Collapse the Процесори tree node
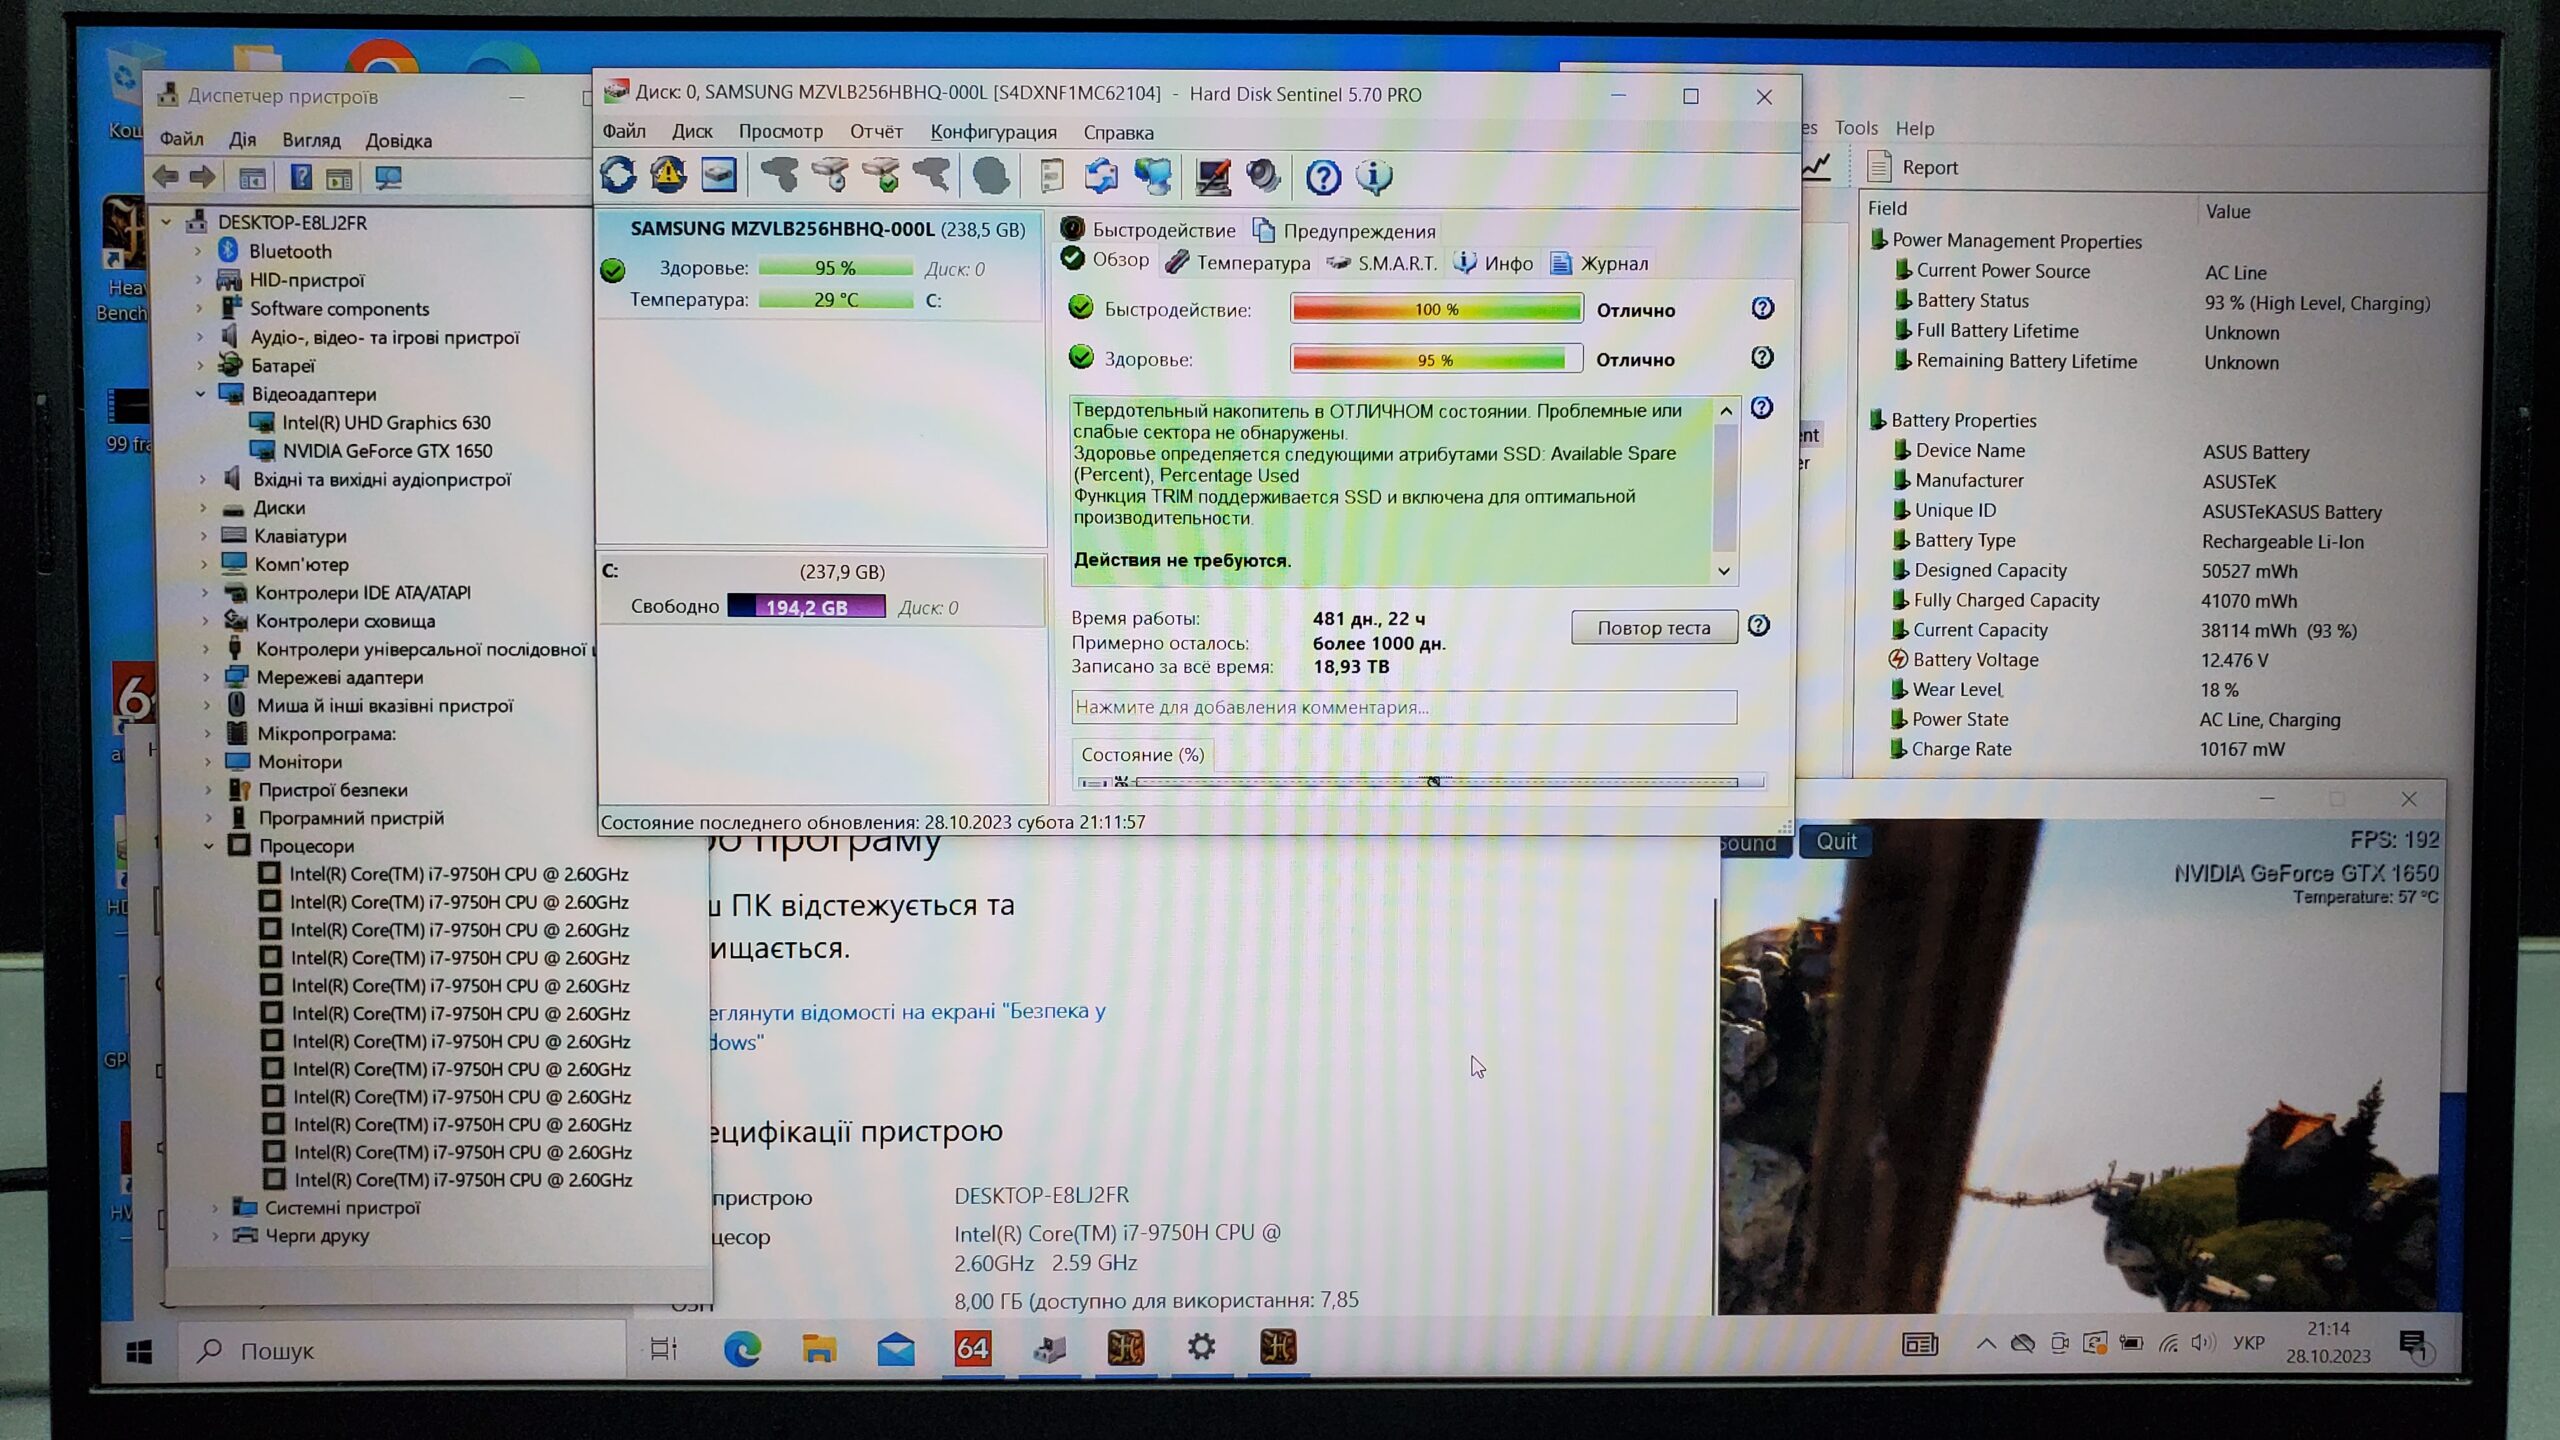The width and height of the screenshot is (2560, 1440). 209,846
